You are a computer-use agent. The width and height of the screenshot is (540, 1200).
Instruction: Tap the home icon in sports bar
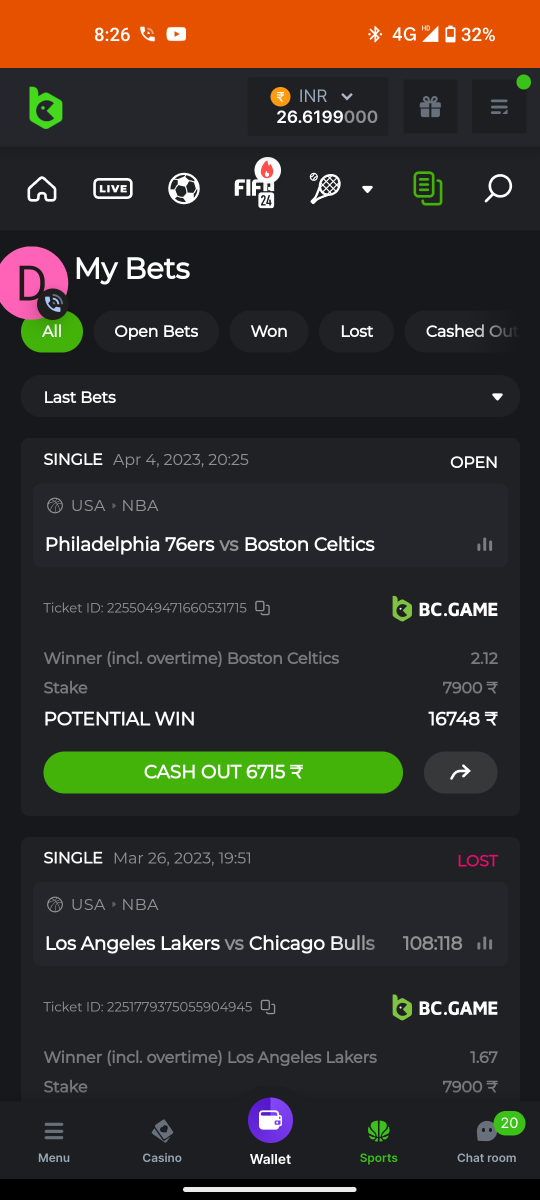pyautogui.click(x=42, y=188)
